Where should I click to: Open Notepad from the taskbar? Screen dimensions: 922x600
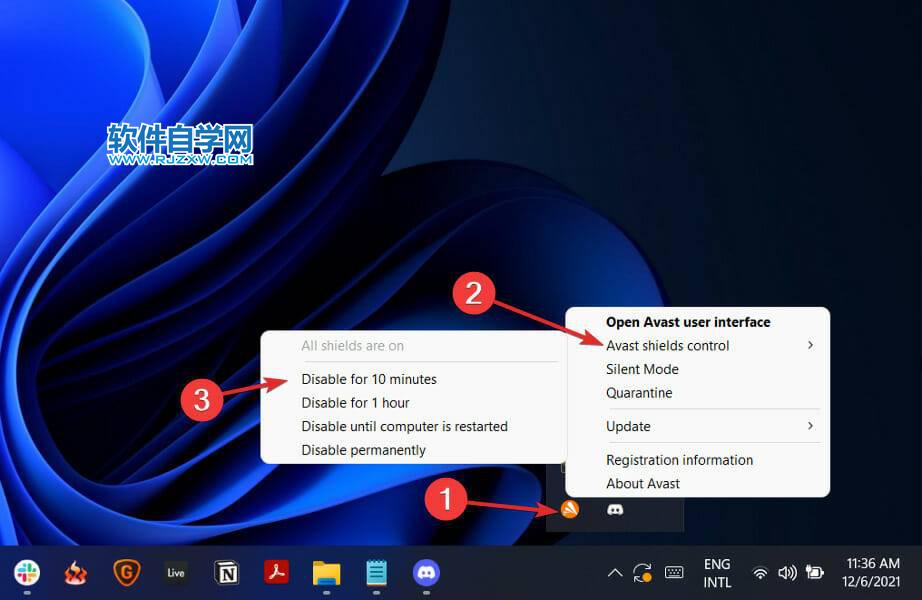376,572
